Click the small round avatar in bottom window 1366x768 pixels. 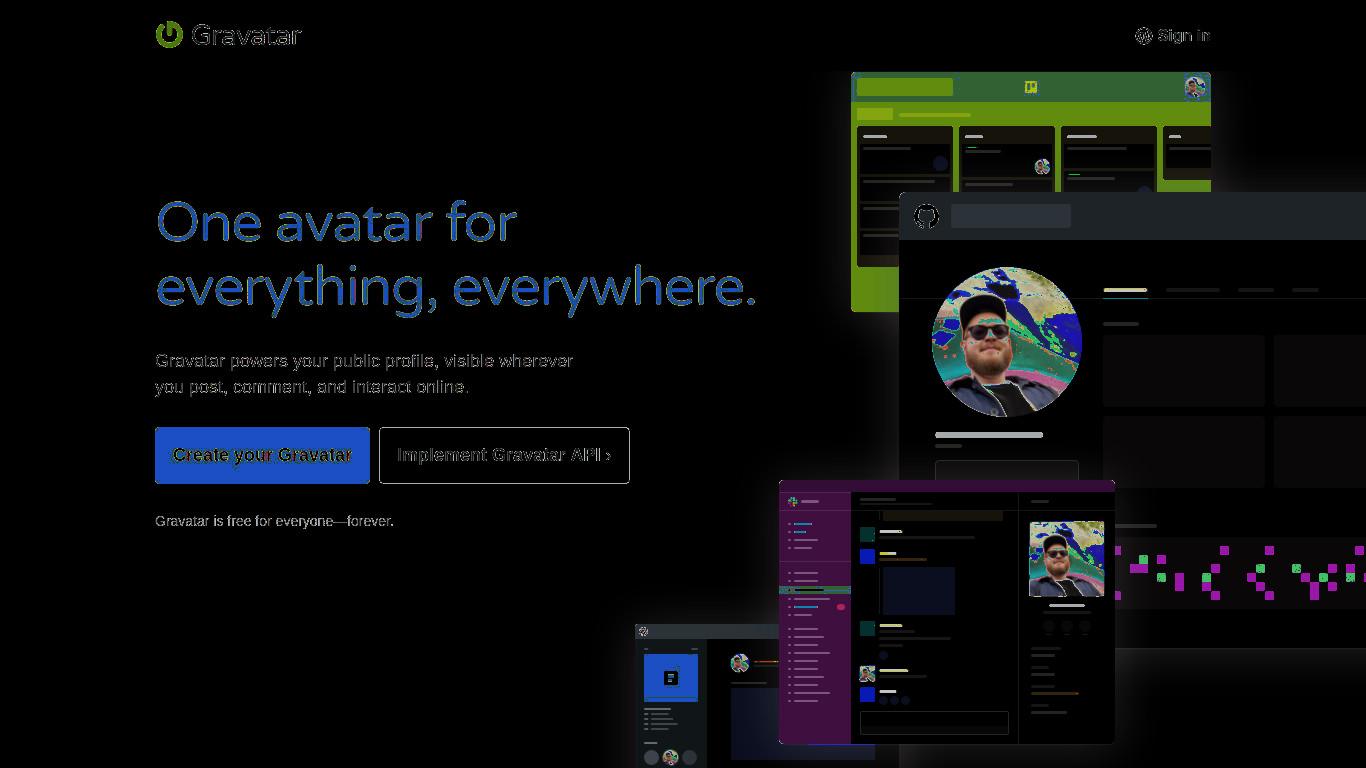tap(740, 663)
